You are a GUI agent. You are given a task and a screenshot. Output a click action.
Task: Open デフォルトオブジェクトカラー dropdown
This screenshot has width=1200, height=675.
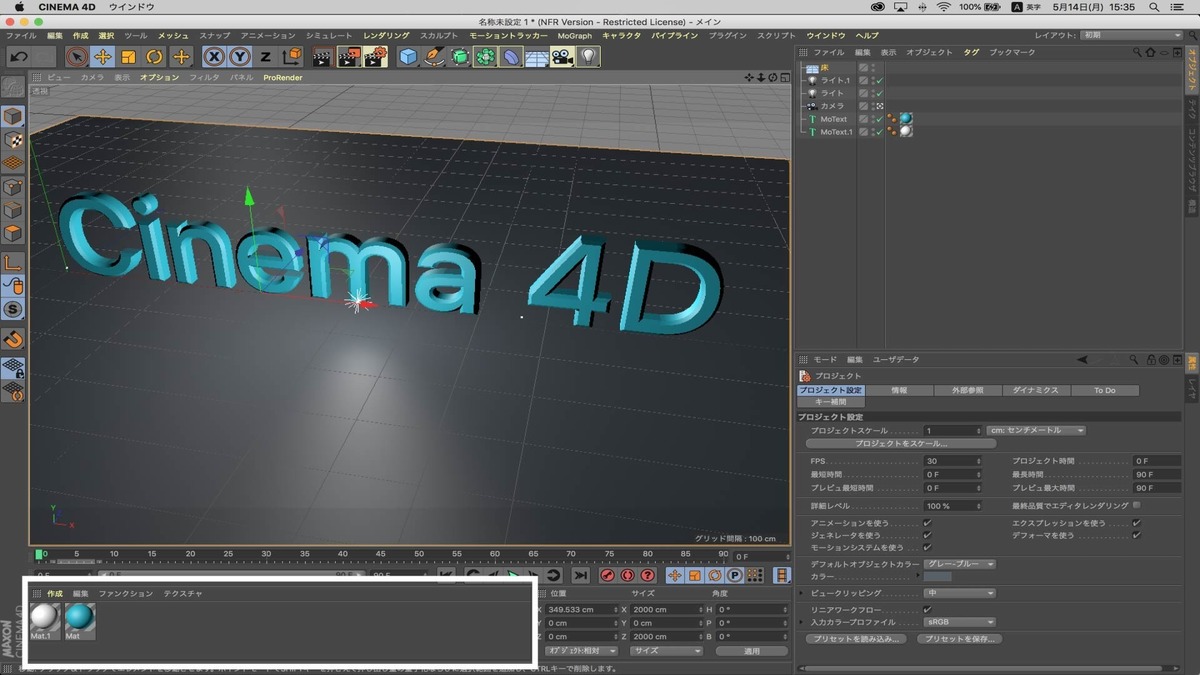coord(960,564)
